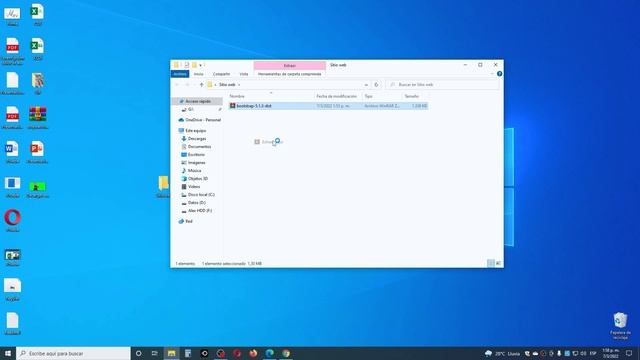Viewport: 640px width, 360px height.
Task: Open Disco local (C:) drive
Action: tap(198, 195)
